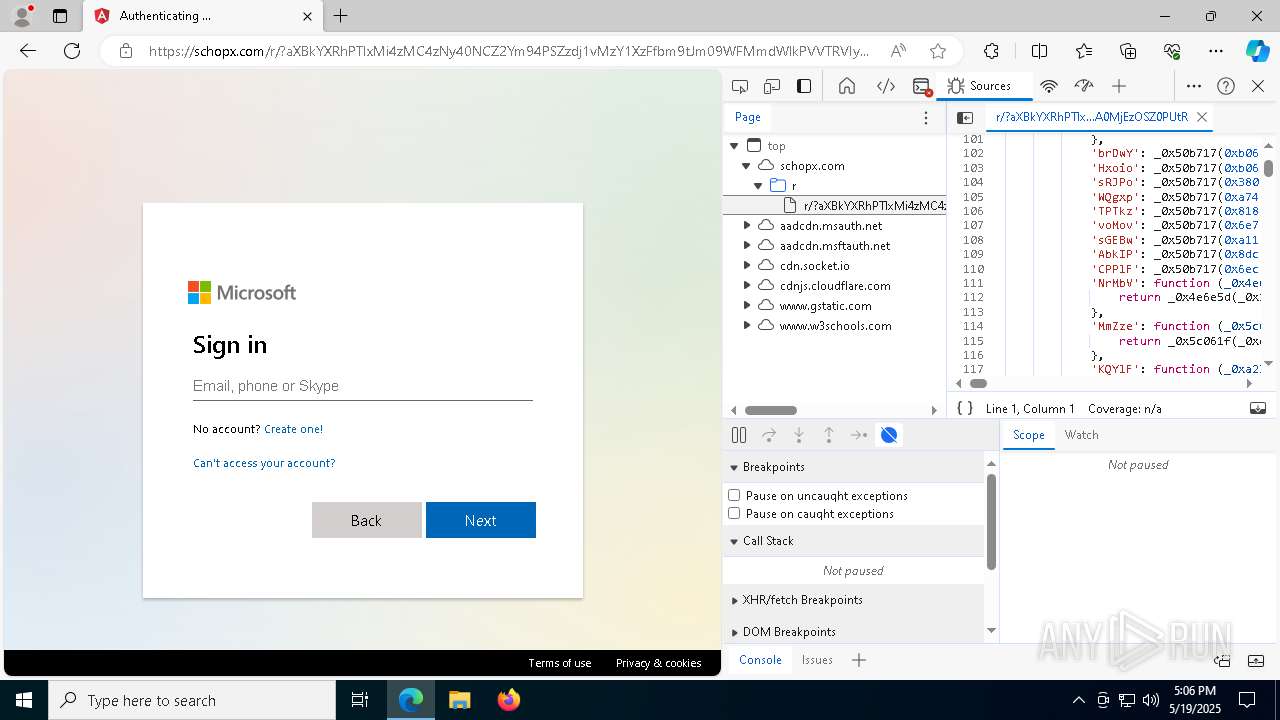The width and height of the screenshot is (1280, 720).
Task: Switch to the Page navigator tab
Action: 748,117
